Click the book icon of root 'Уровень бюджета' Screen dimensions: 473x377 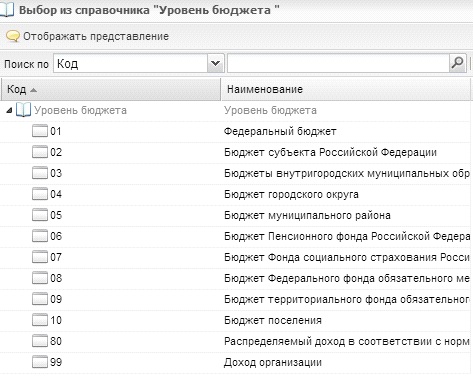pos(23,110)
